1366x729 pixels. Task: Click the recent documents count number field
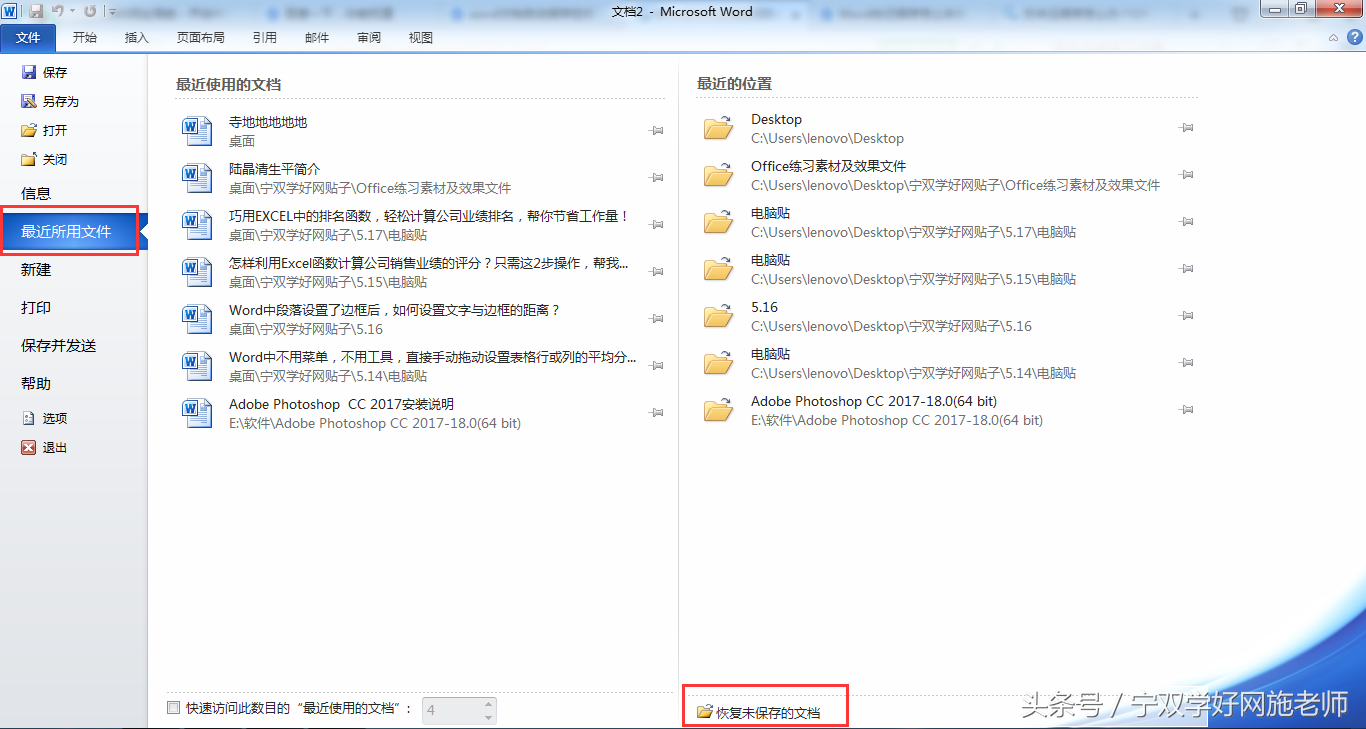click(x=453, y=711)
